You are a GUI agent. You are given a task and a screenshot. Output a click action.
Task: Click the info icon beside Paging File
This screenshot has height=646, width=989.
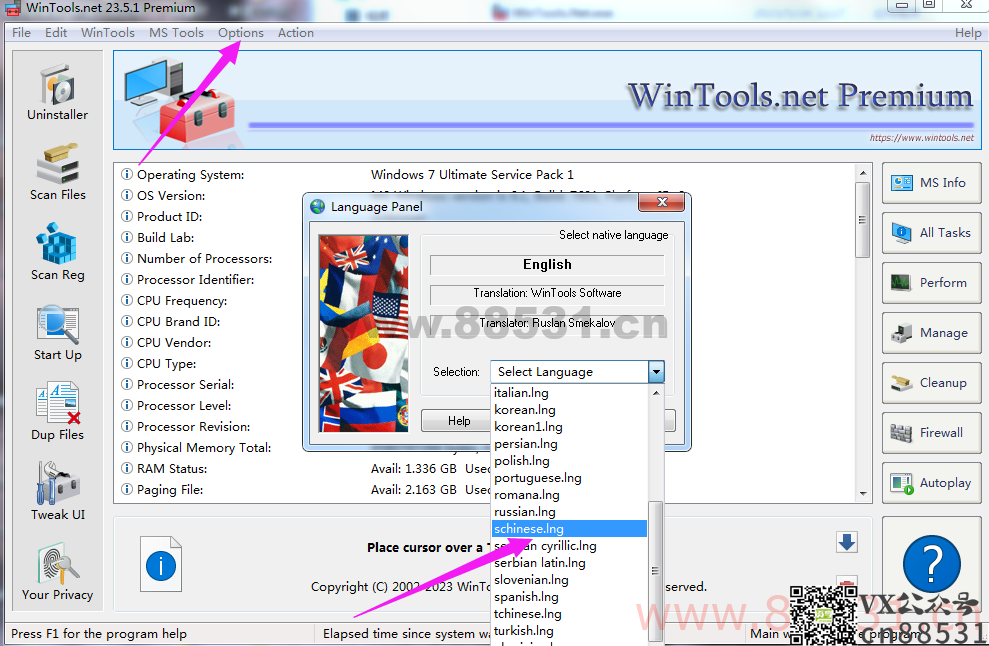[x=127, y=489]
